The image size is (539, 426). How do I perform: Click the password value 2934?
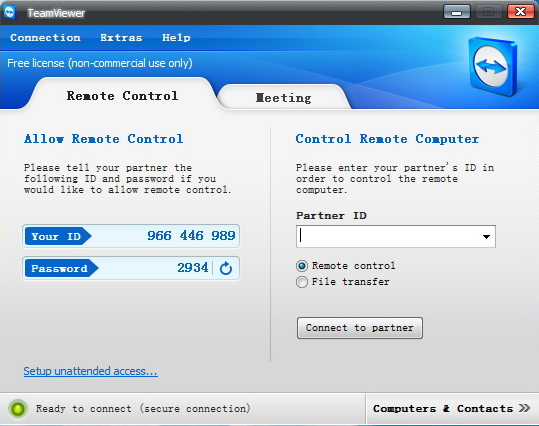click(192, 267)
